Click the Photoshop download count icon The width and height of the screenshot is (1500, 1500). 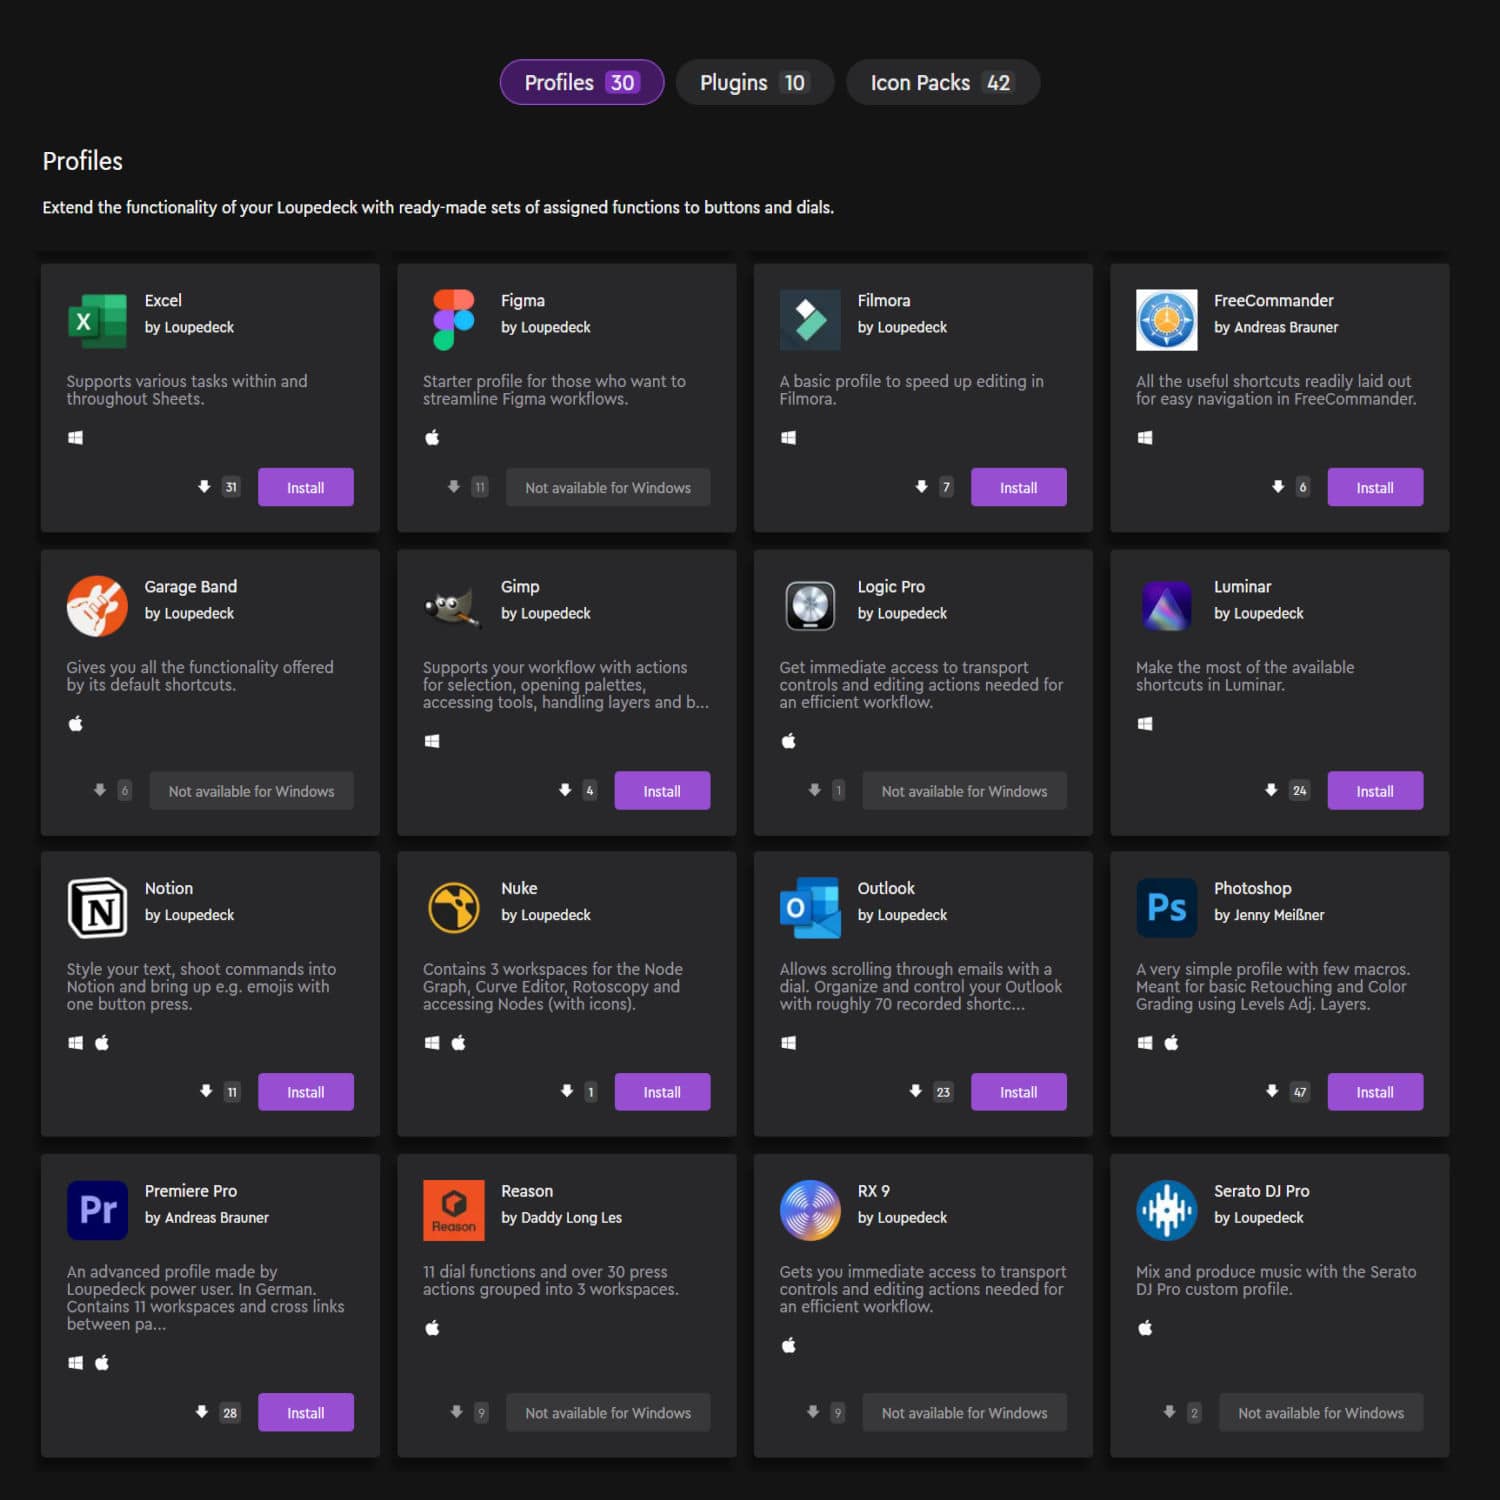[x=1272, y=1091]
